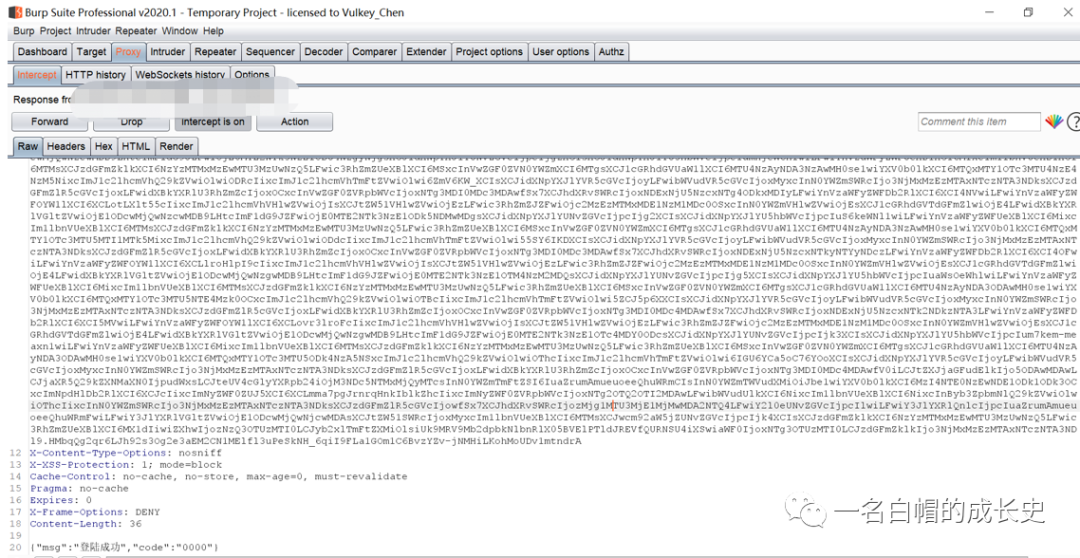The image size is (1080, 558).
Task: Switch to the Repeater tab
Action: pos(215,52)
